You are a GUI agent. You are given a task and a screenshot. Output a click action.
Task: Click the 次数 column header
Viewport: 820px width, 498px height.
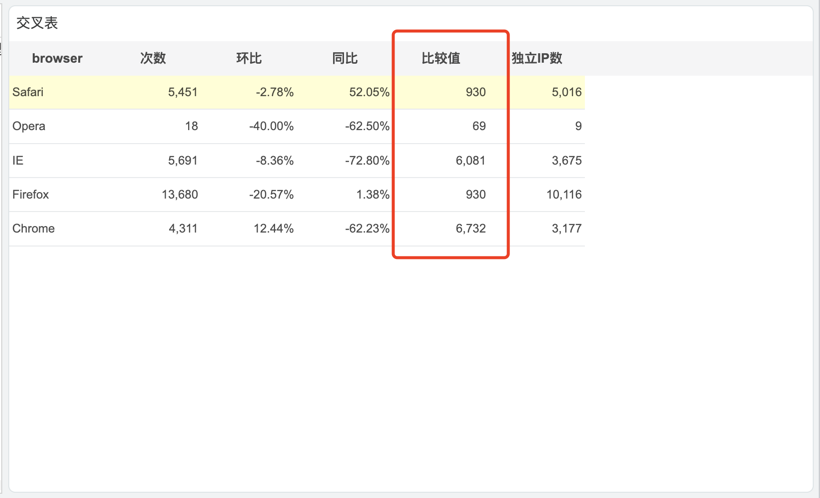point(153,58)
